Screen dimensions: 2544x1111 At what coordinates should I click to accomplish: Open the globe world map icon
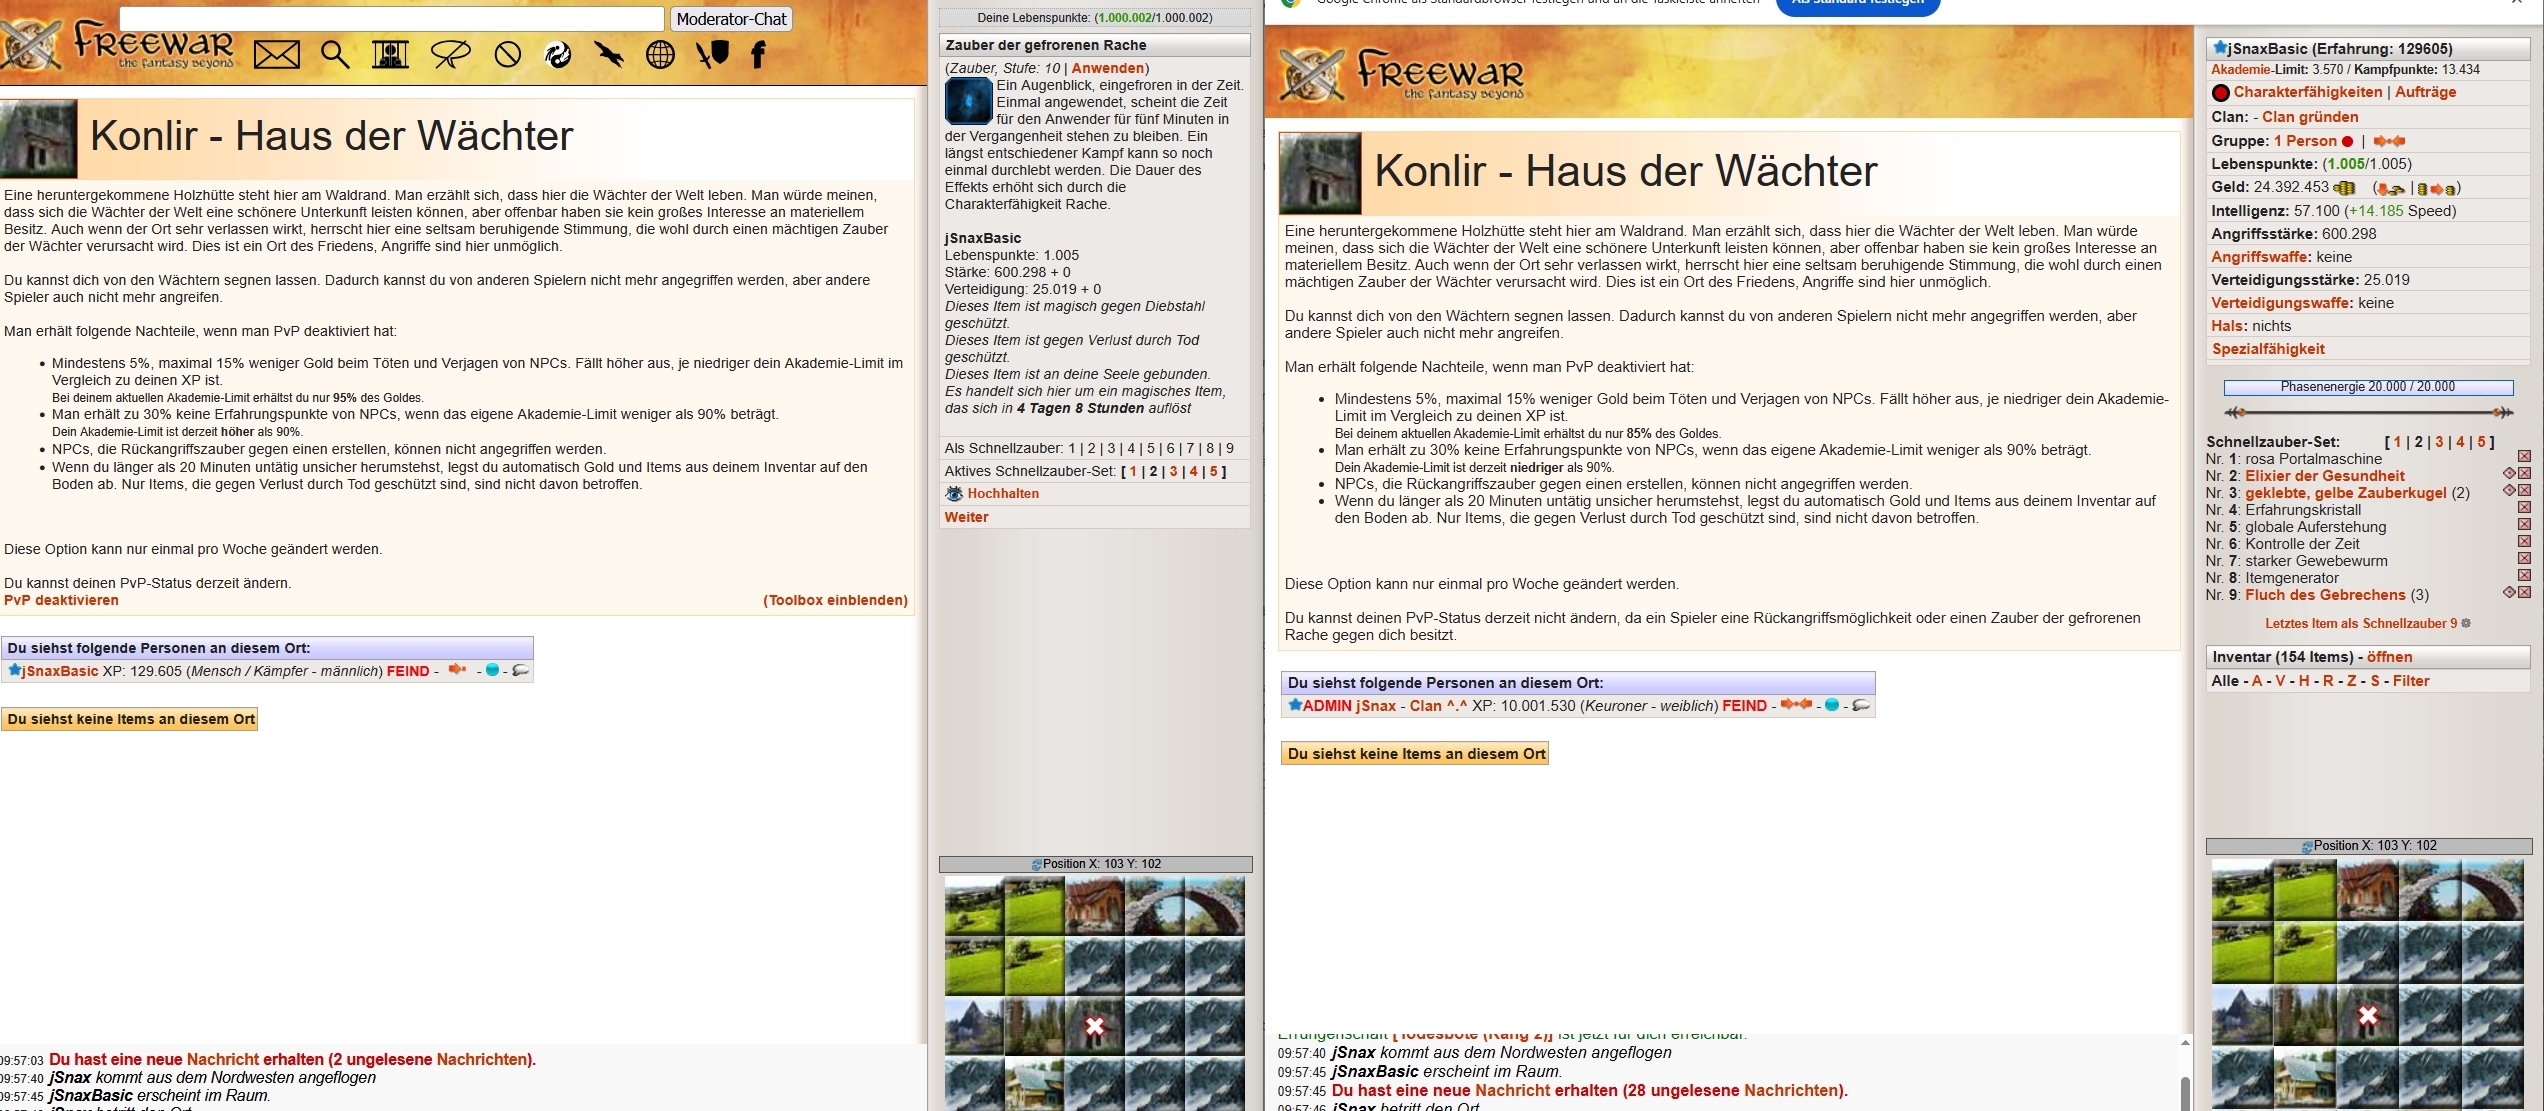(x=660, y=55)
